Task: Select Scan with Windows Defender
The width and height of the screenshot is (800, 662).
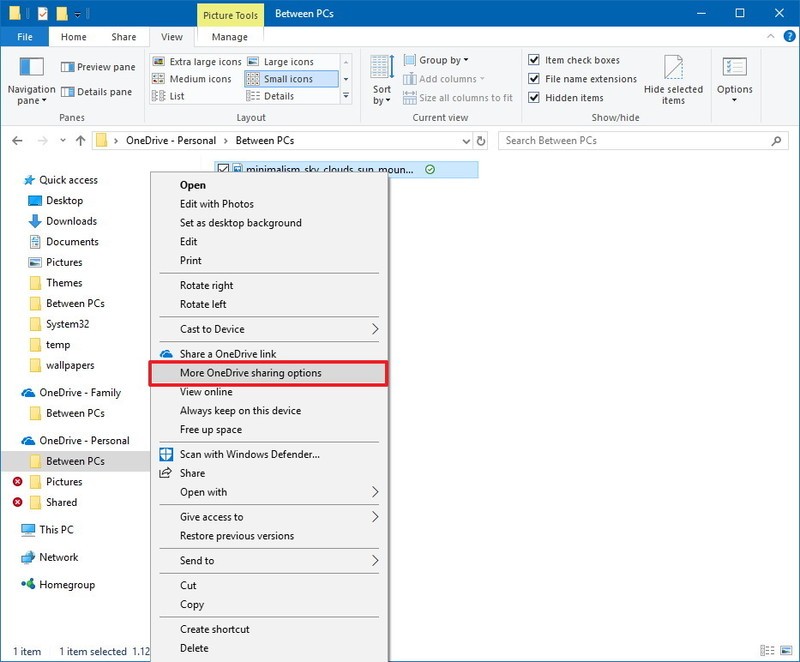Action: click(269, 454)
